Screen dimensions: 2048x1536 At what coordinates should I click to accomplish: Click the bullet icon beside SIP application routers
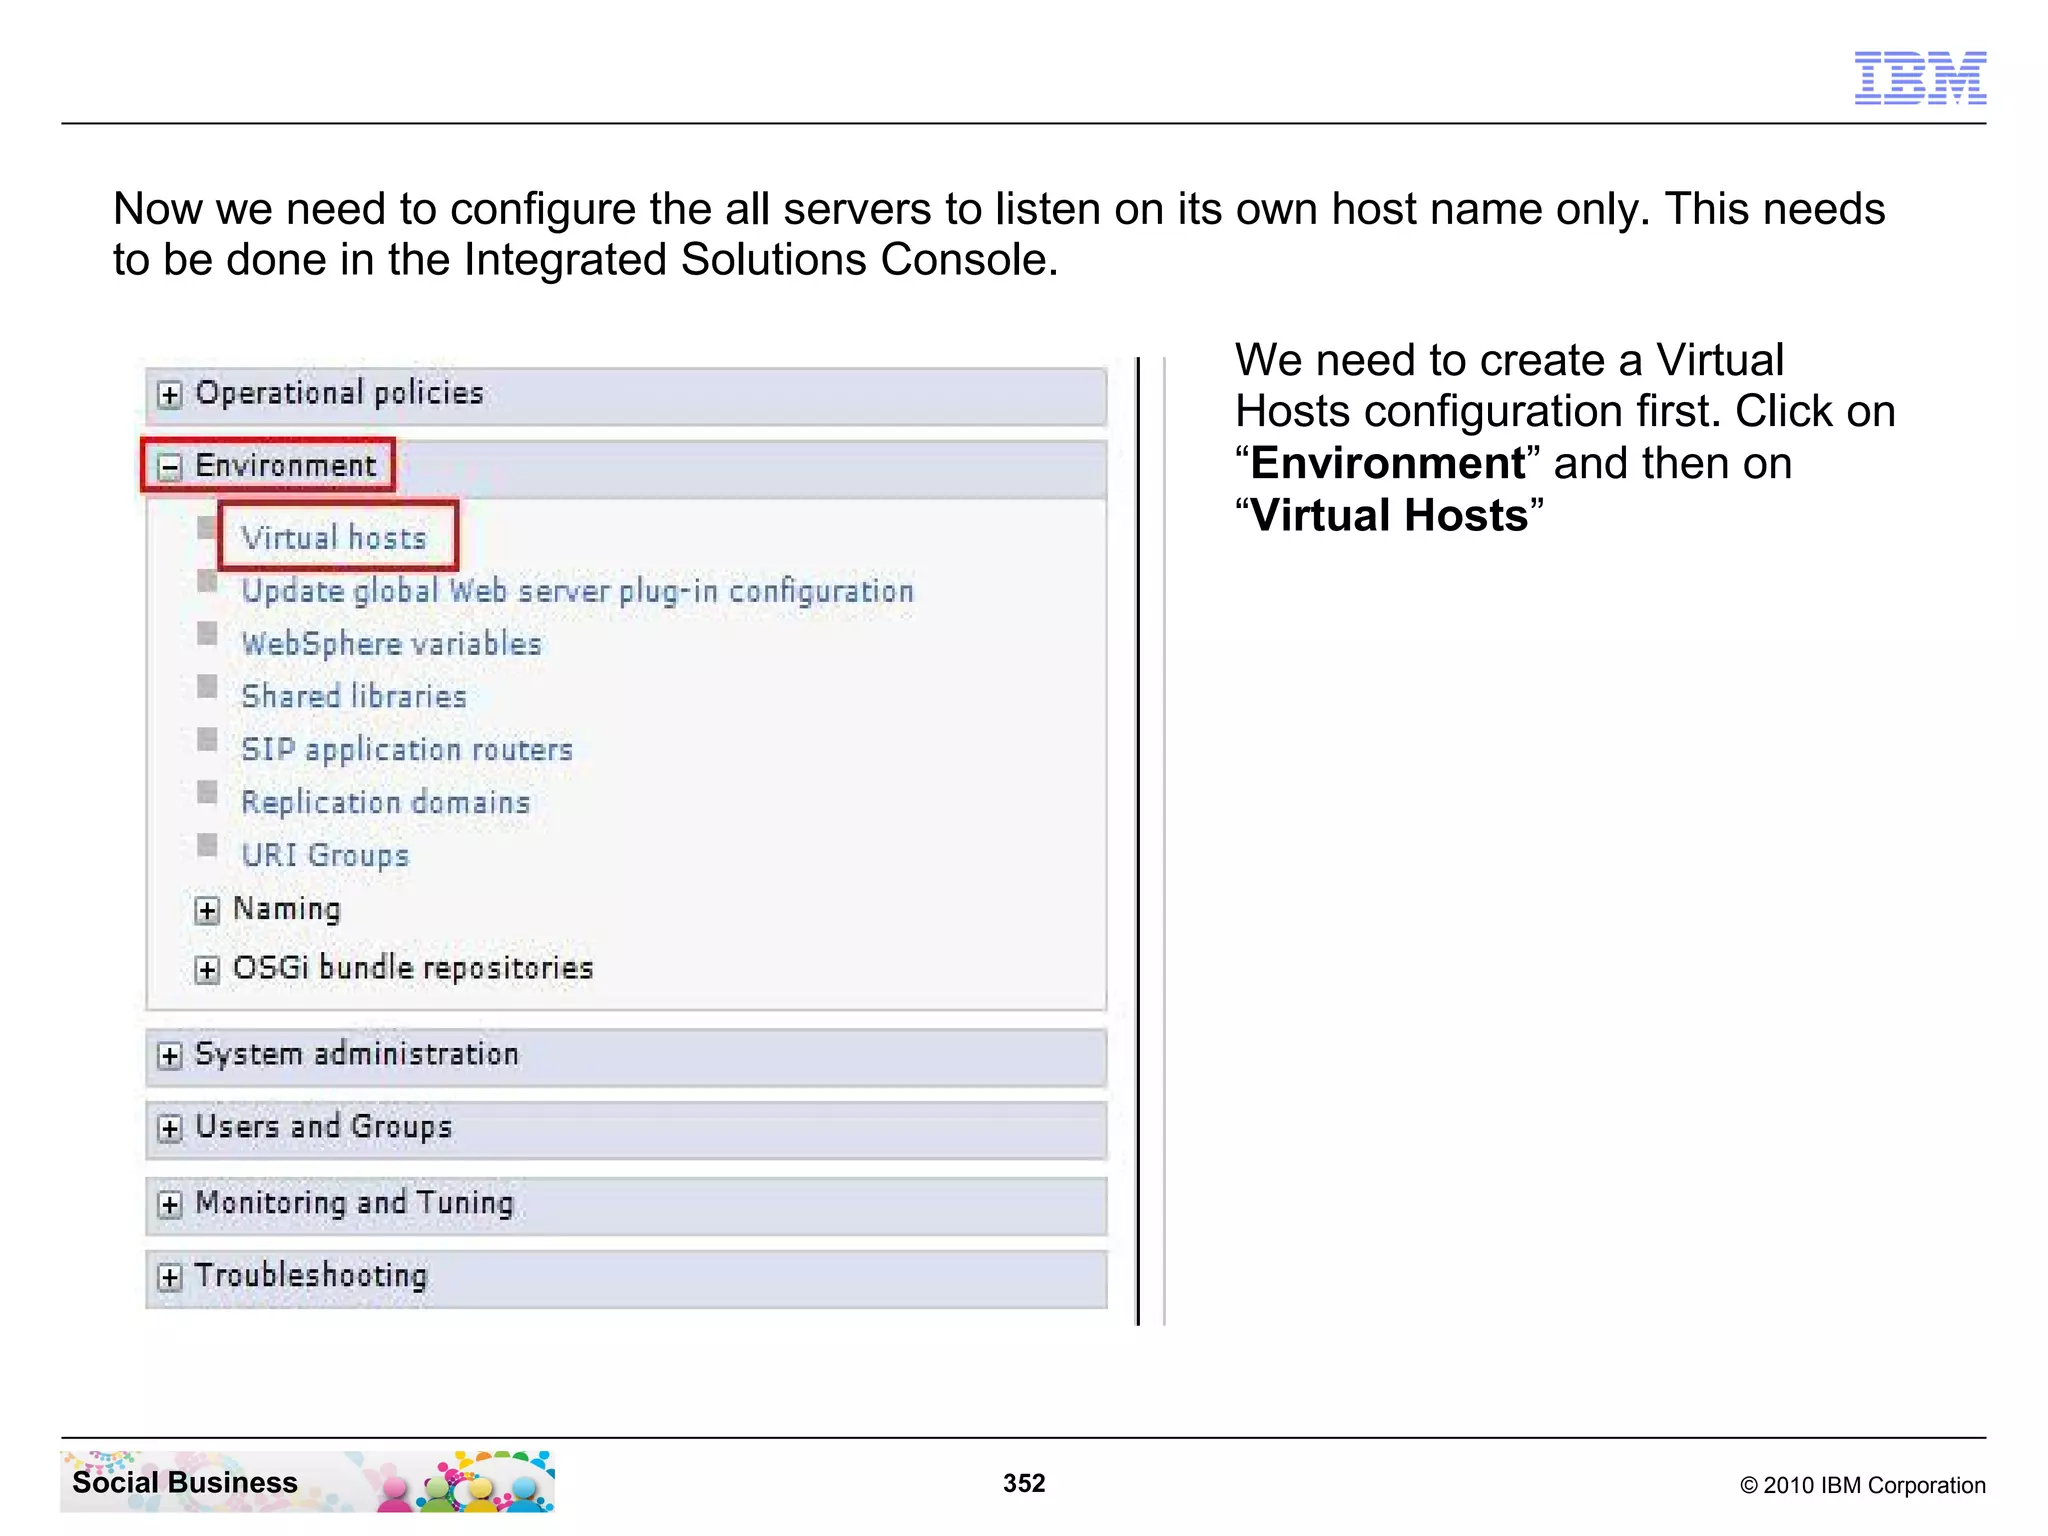point(207,739)
